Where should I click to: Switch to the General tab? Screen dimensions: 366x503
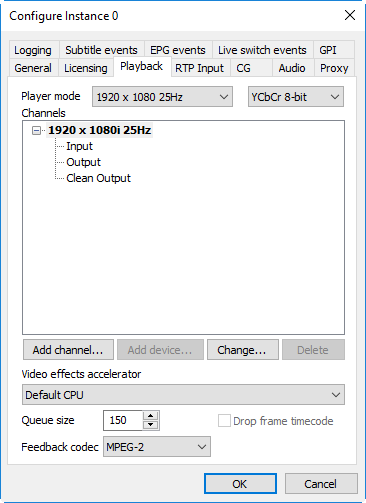33,68
